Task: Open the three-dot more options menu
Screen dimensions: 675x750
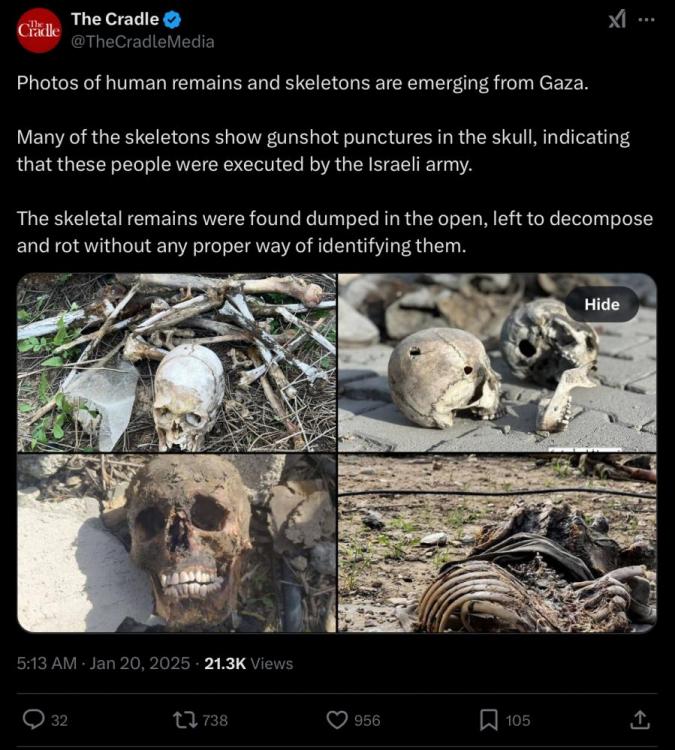Action: [646, 20]
